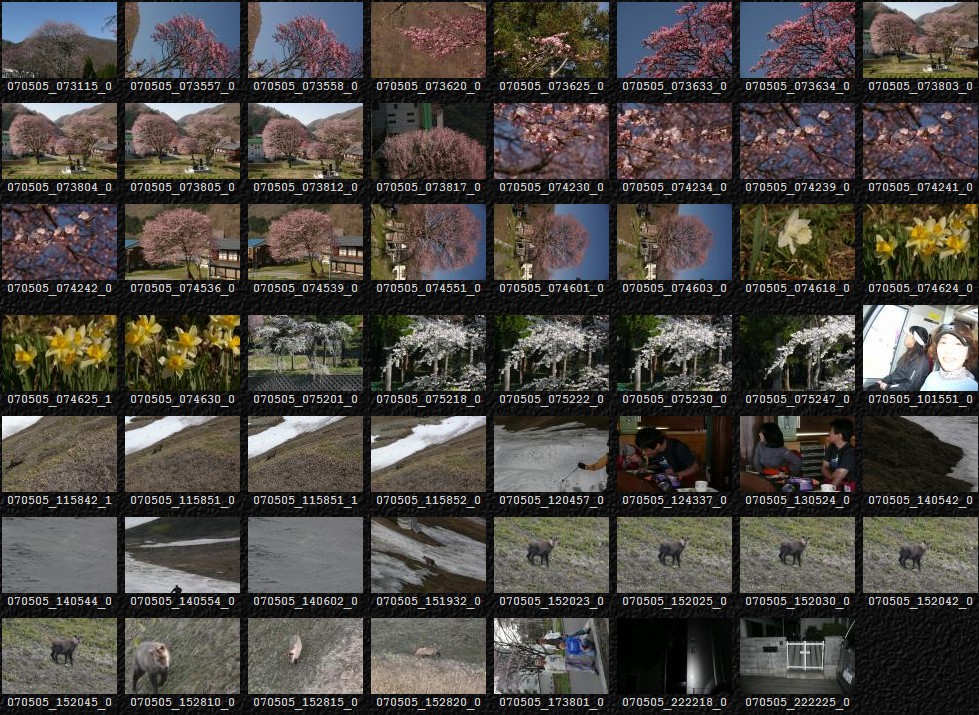Select the caption 070505_140542_0

(920, 500)
